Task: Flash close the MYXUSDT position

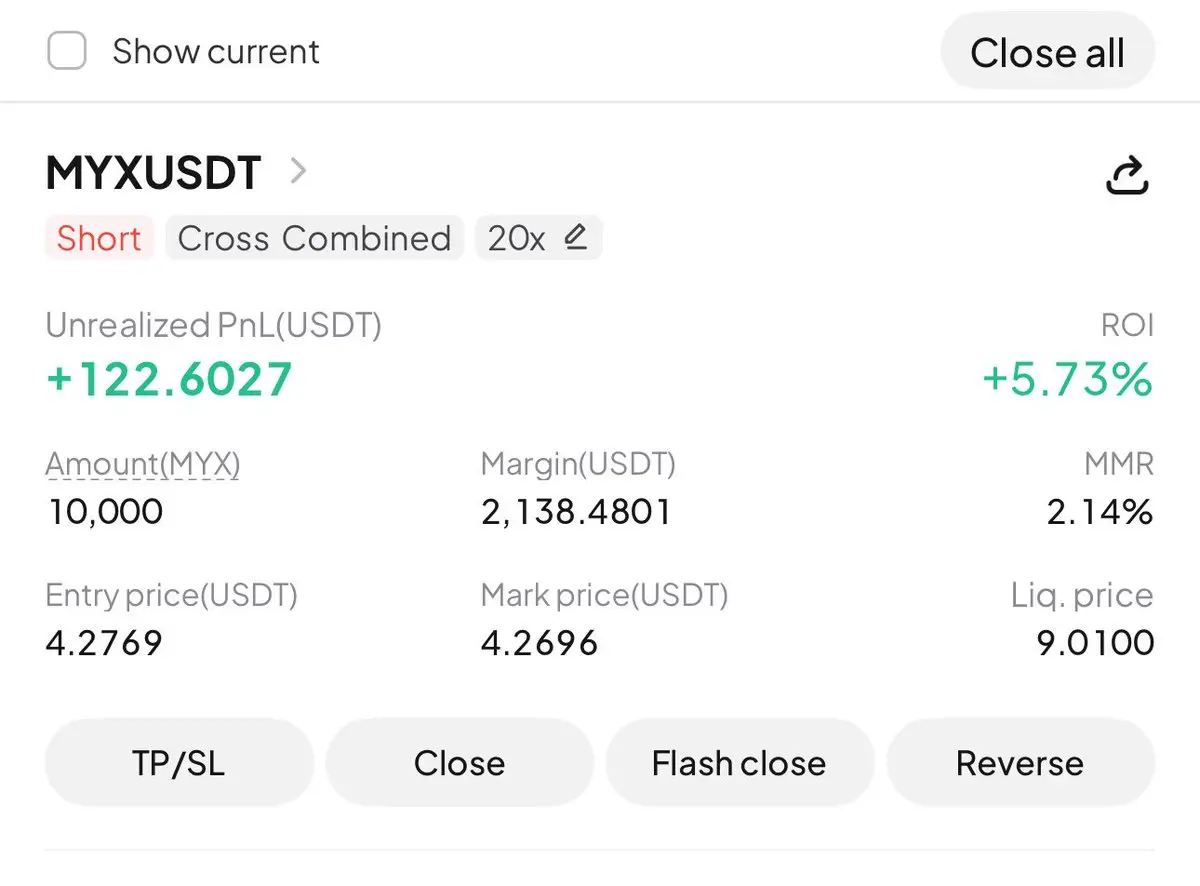Action: (739, 763)
